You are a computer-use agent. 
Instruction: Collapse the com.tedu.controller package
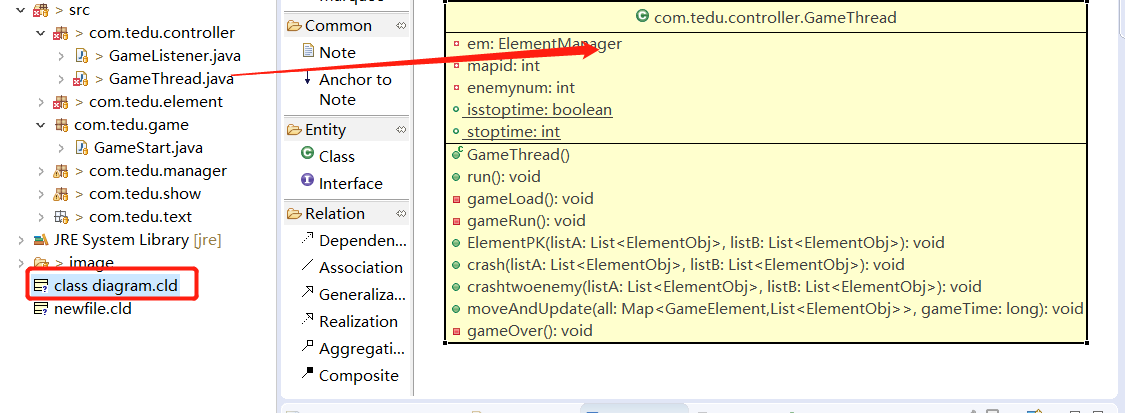coord(41,33)
